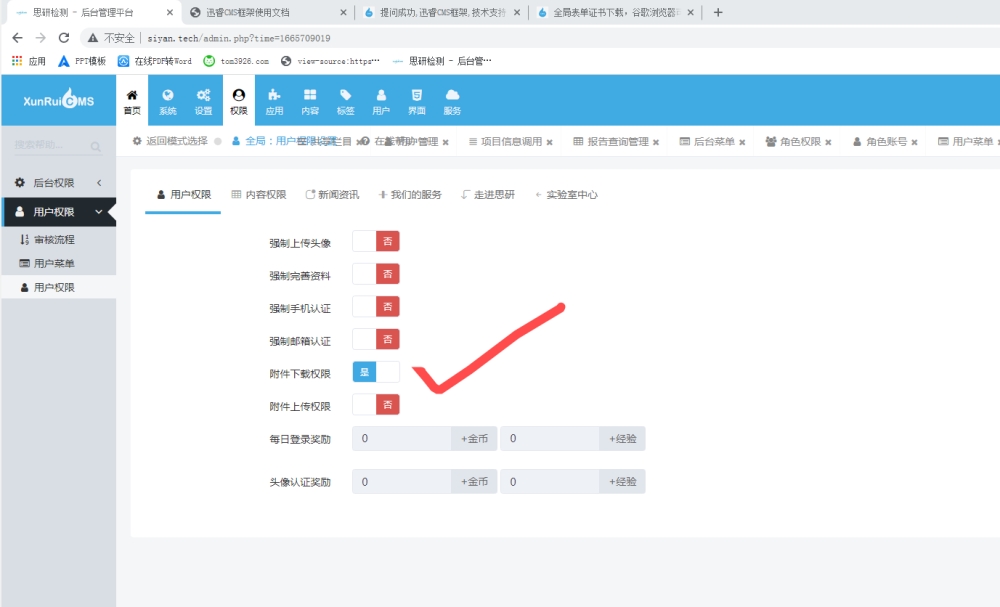
Task: Open the view-source bookmark
Action: 330,61
